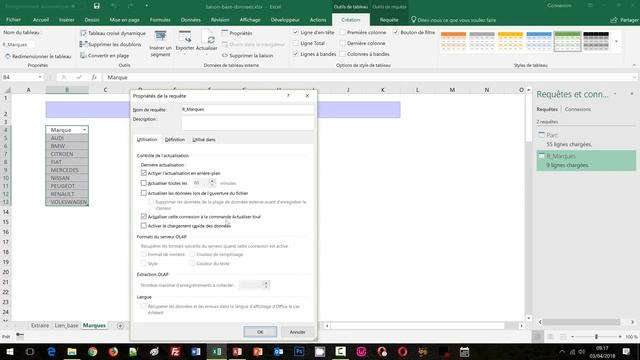This screenshot has width=640, height=360.
Task: Click the dialog's question mark help icon
Action: [x=288, y=96]
